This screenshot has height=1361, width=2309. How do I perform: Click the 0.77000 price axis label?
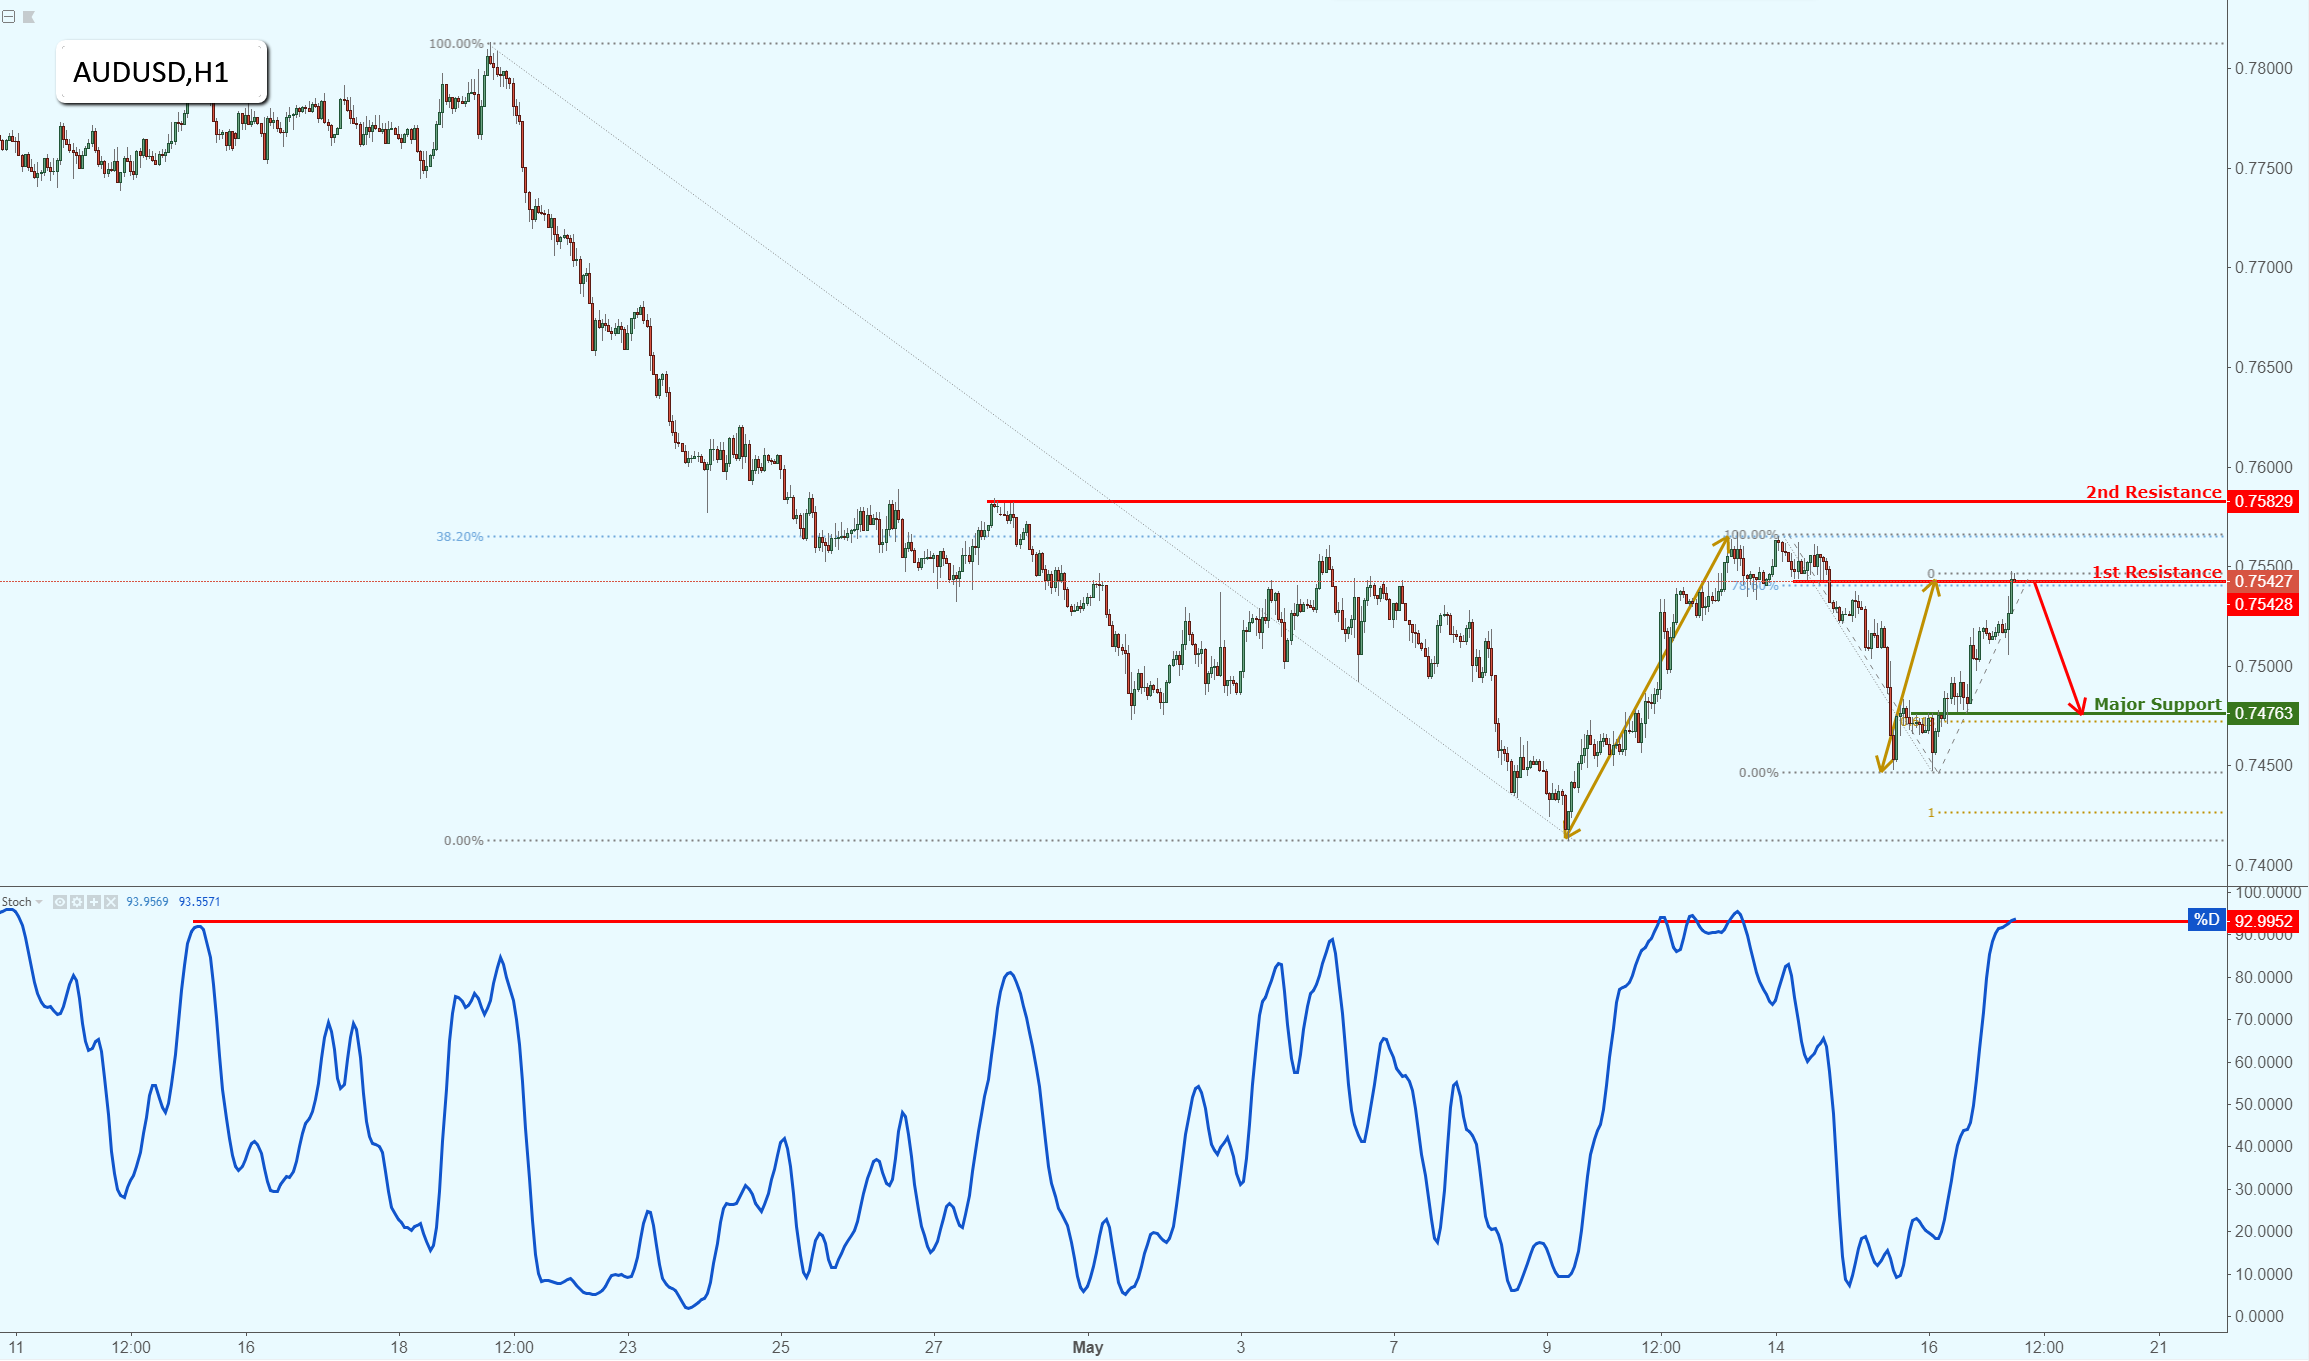2264,267
